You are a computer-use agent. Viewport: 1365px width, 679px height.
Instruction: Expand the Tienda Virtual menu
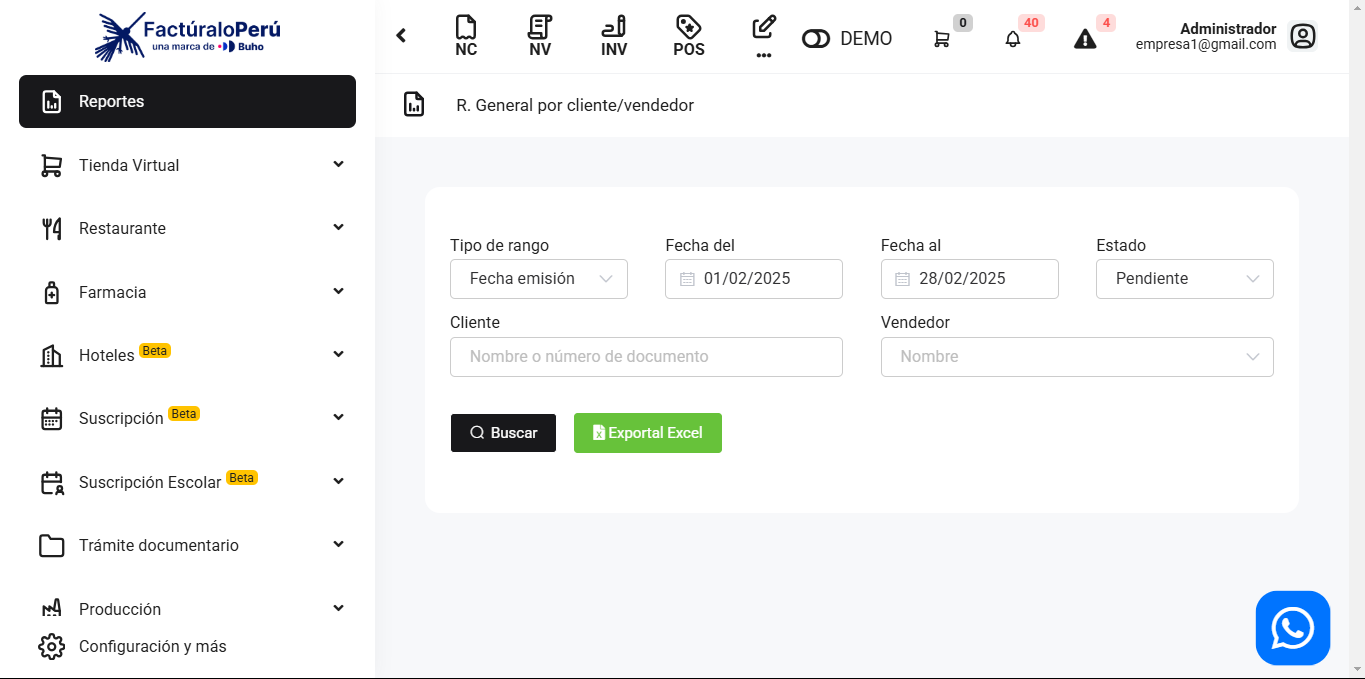coord(187,165)
